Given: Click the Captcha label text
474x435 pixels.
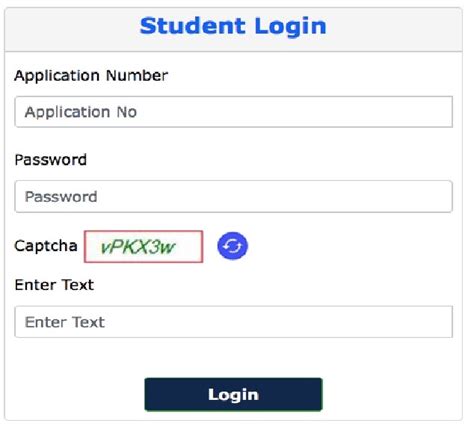Looking at the screenshot, I should 46,246.
